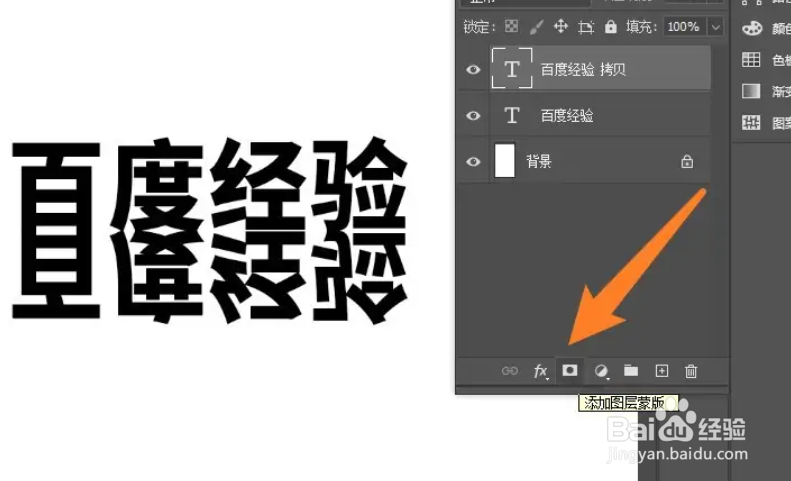791x481 pixels.
Task: Click the prevent artboard auto-nesting lock icon
Action: pos(586,27)
